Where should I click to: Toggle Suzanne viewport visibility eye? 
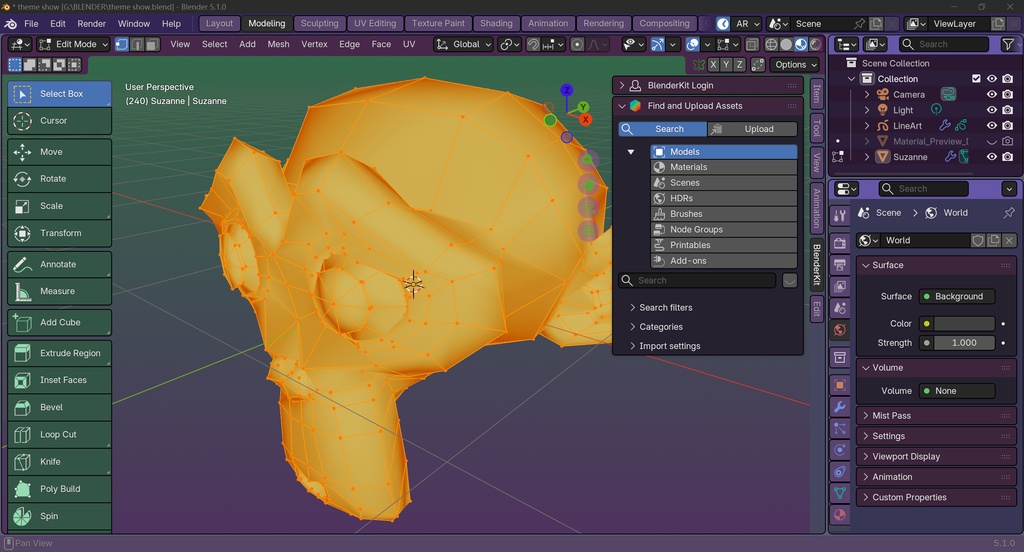tap(992, 157)
